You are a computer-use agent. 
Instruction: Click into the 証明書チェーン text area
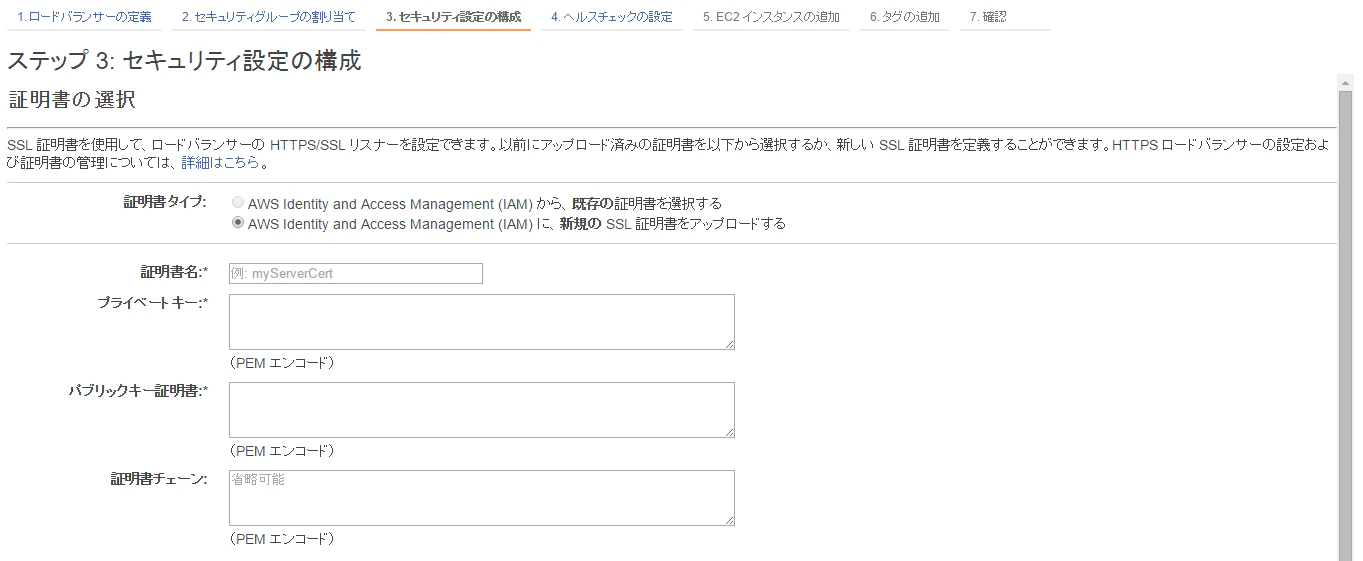pyautogui.click(x=482, y=498)
